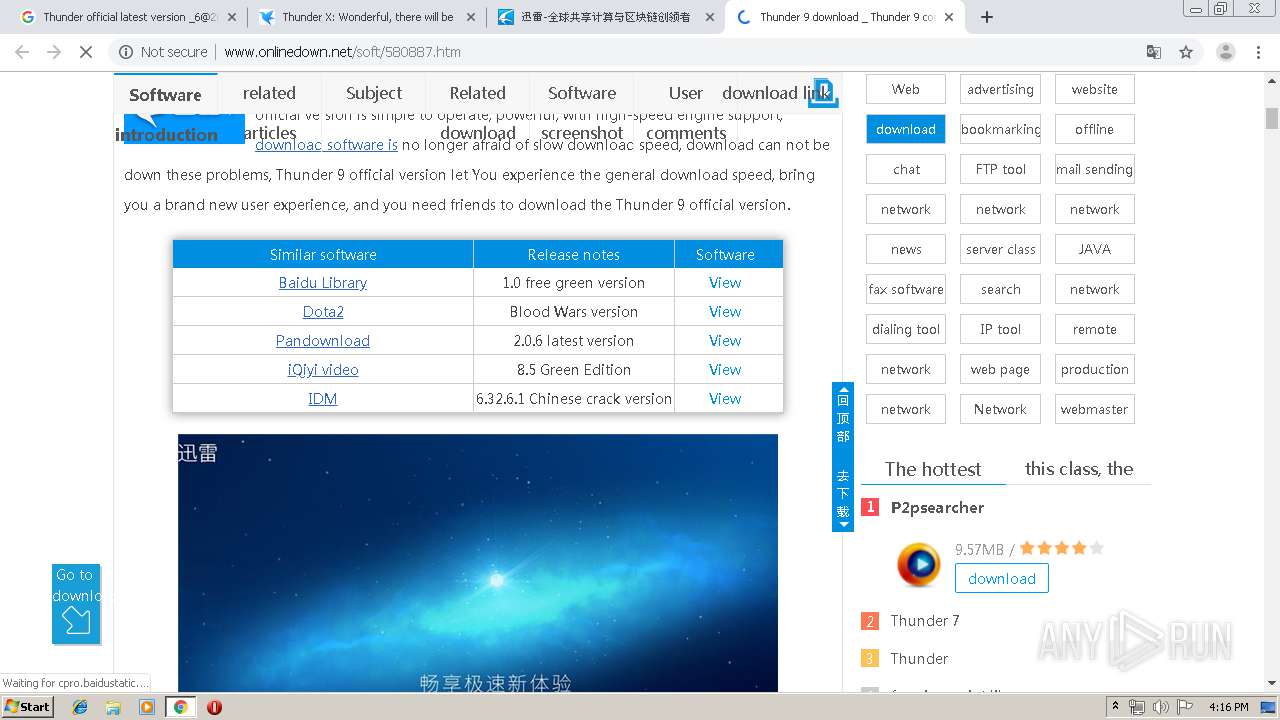Screen dimensions: 1280x720
Task: Select the JAVA category tag
Action: click(x=1095, y=249)
